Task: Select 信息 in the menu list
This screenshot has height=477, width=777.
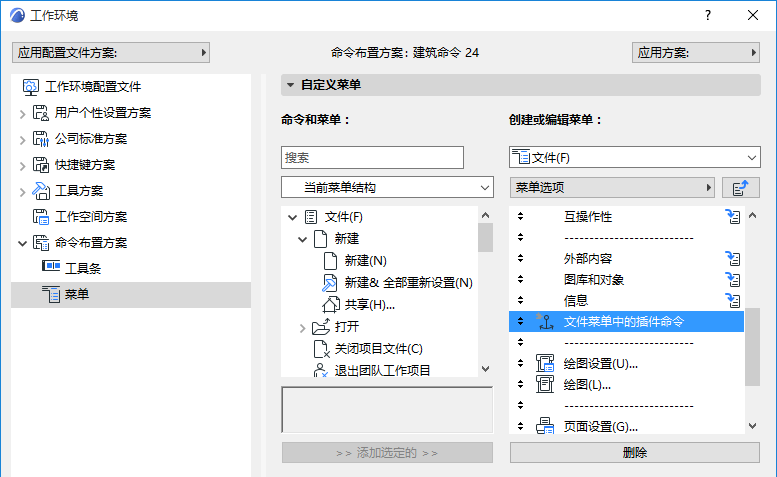Action: (x=576, y=300)
